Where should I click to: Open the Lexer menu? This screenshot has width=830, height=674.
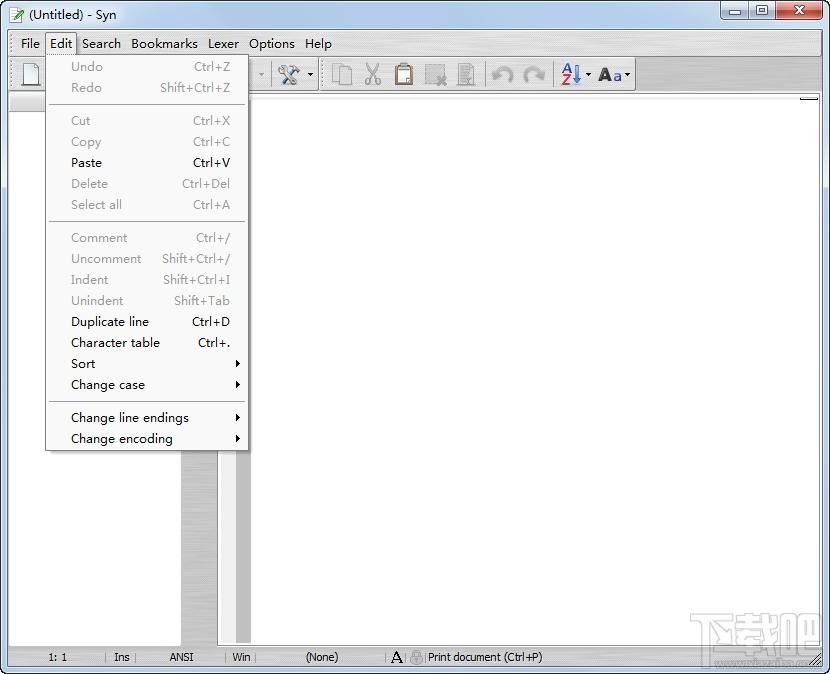point(223,43)
